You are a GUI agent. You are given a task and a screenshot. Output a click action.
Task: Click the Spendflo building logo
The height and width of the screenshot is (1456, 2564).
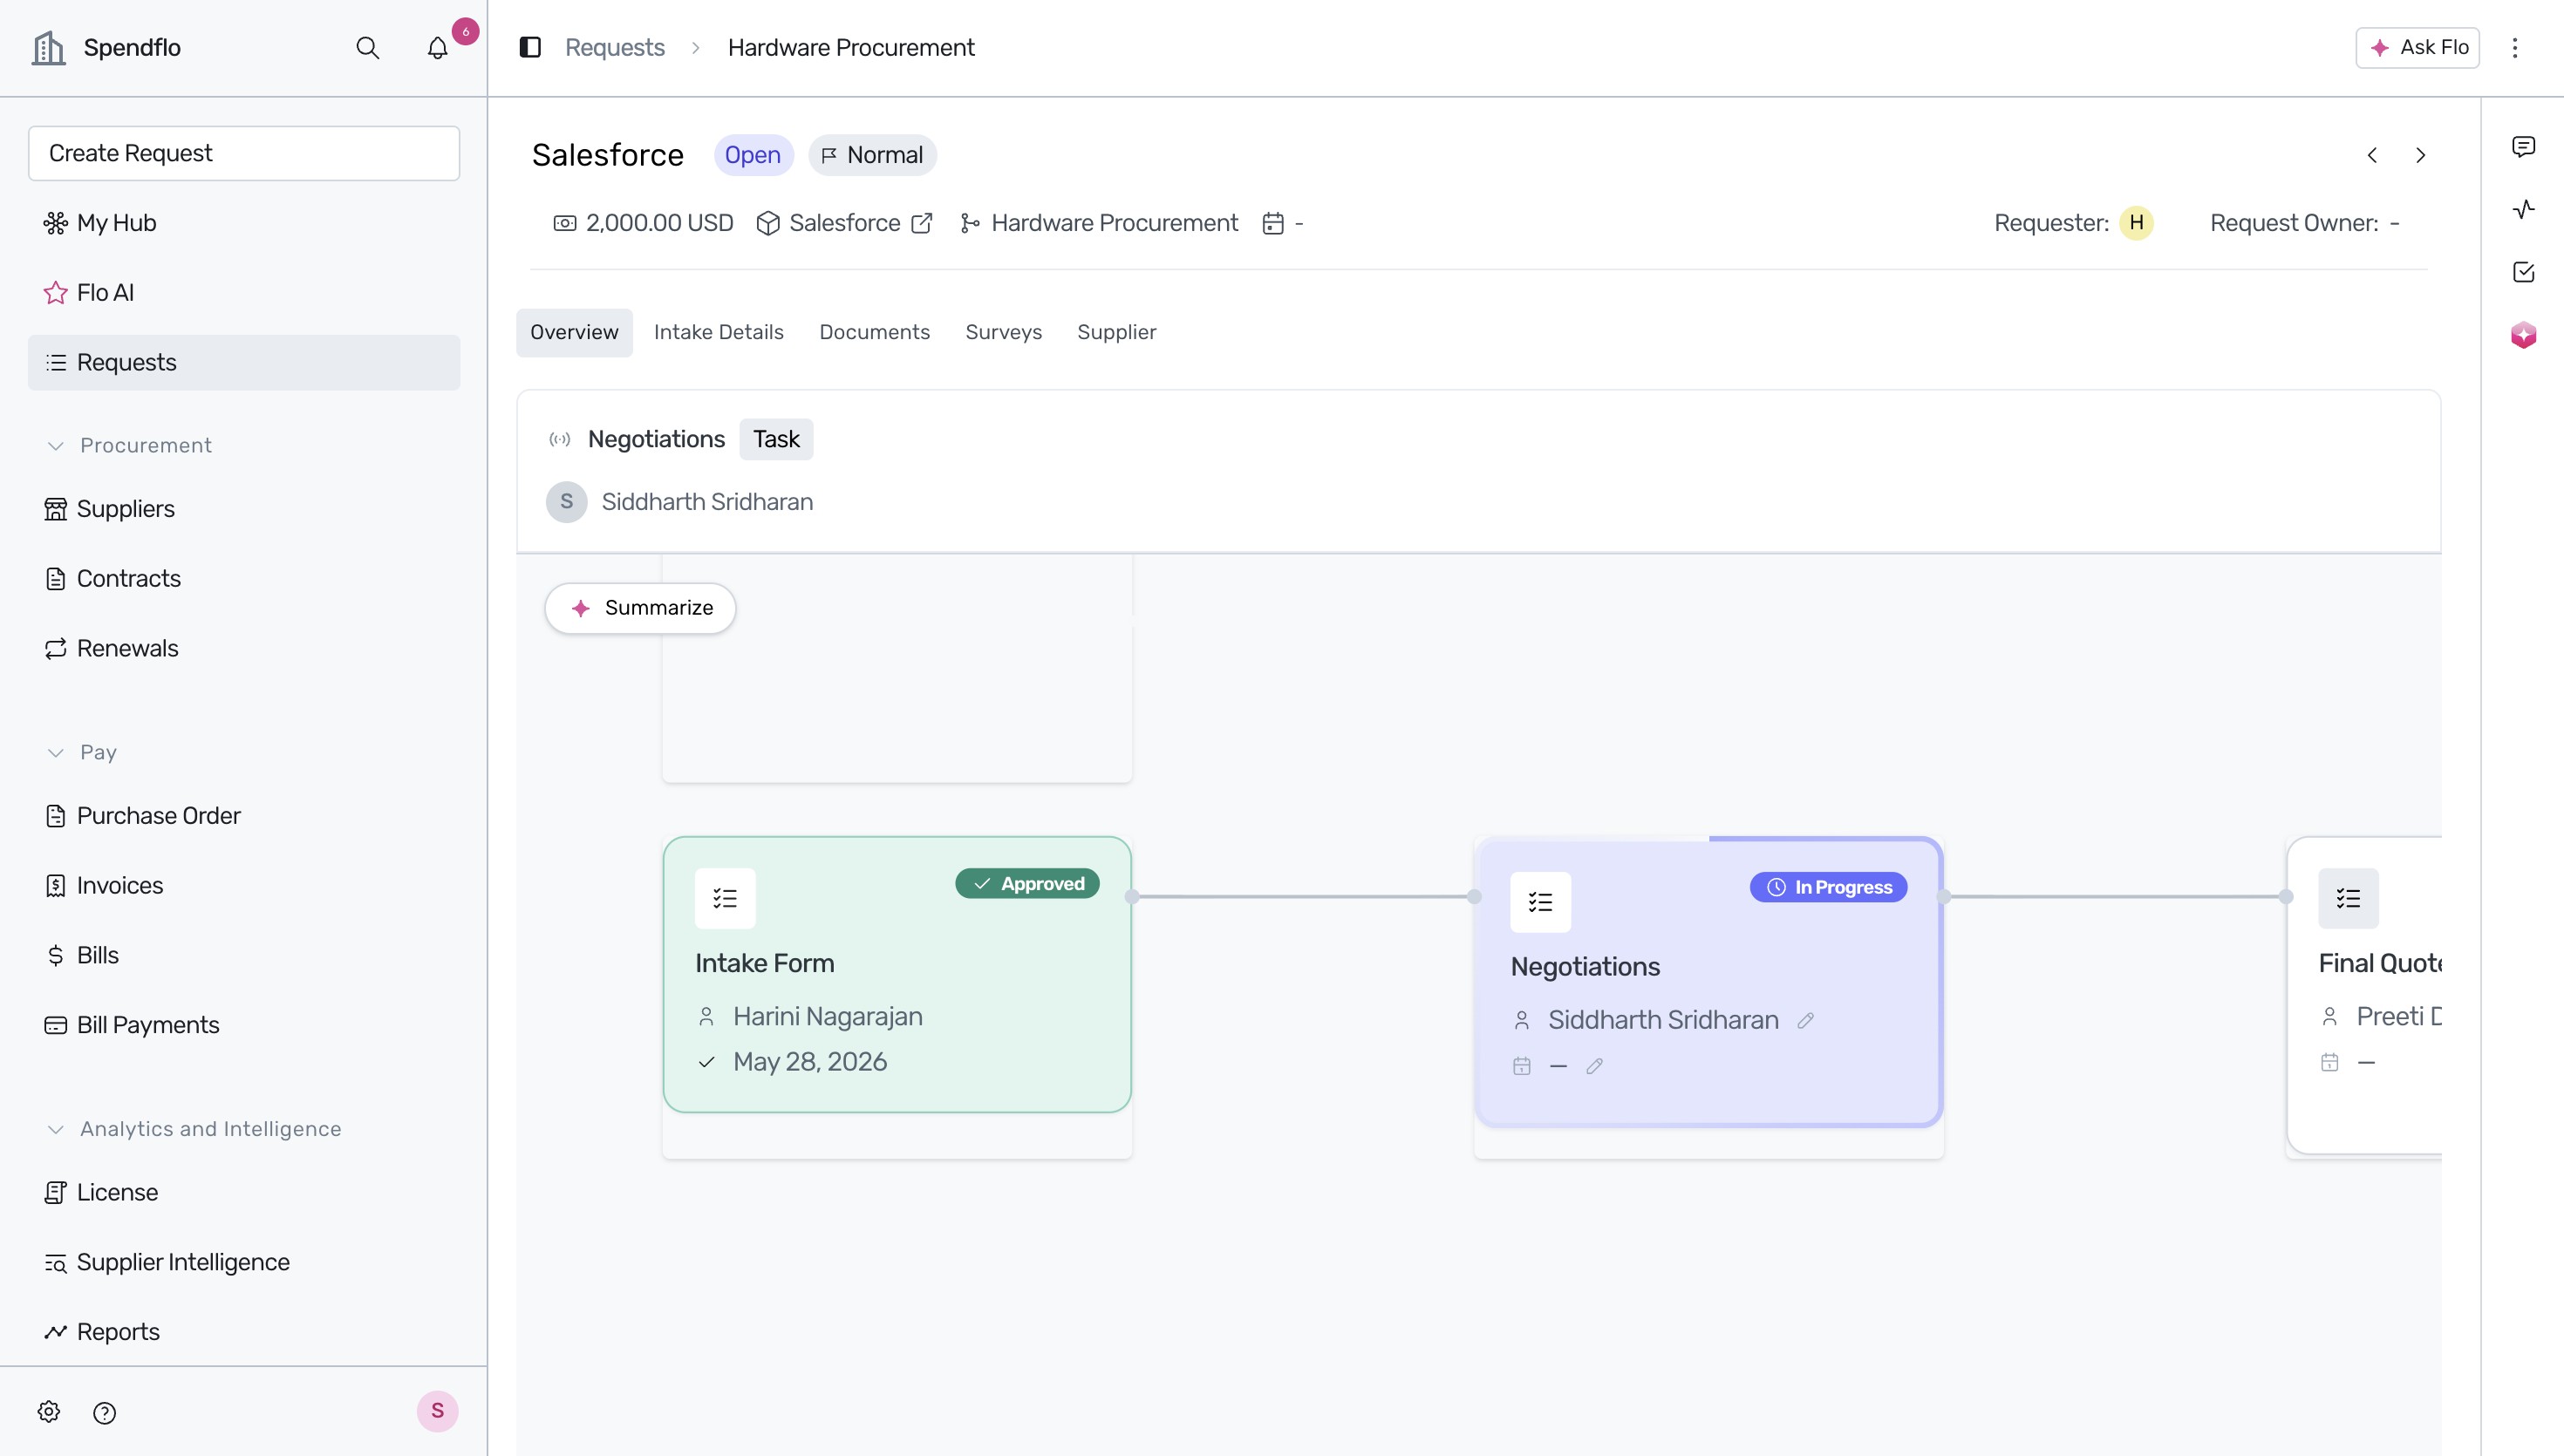coord(48,48)
